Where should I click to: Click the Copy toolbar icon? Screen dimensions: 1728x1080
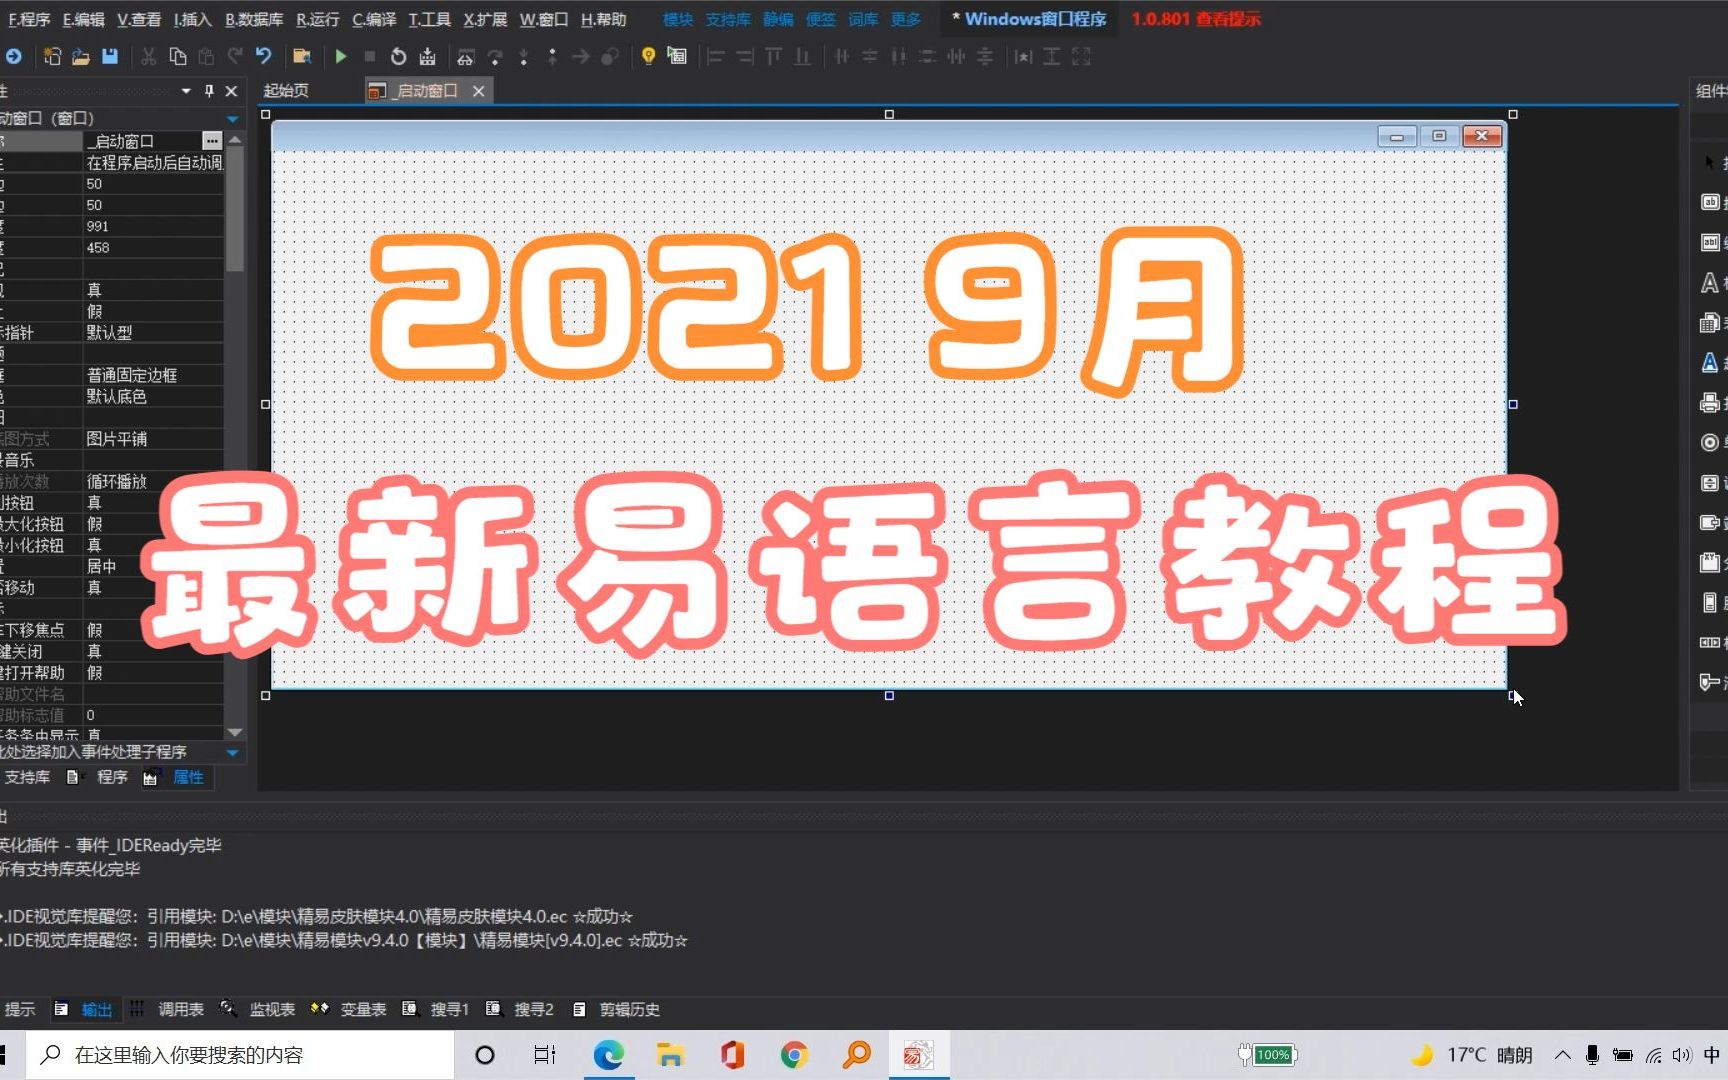[177, 57]
